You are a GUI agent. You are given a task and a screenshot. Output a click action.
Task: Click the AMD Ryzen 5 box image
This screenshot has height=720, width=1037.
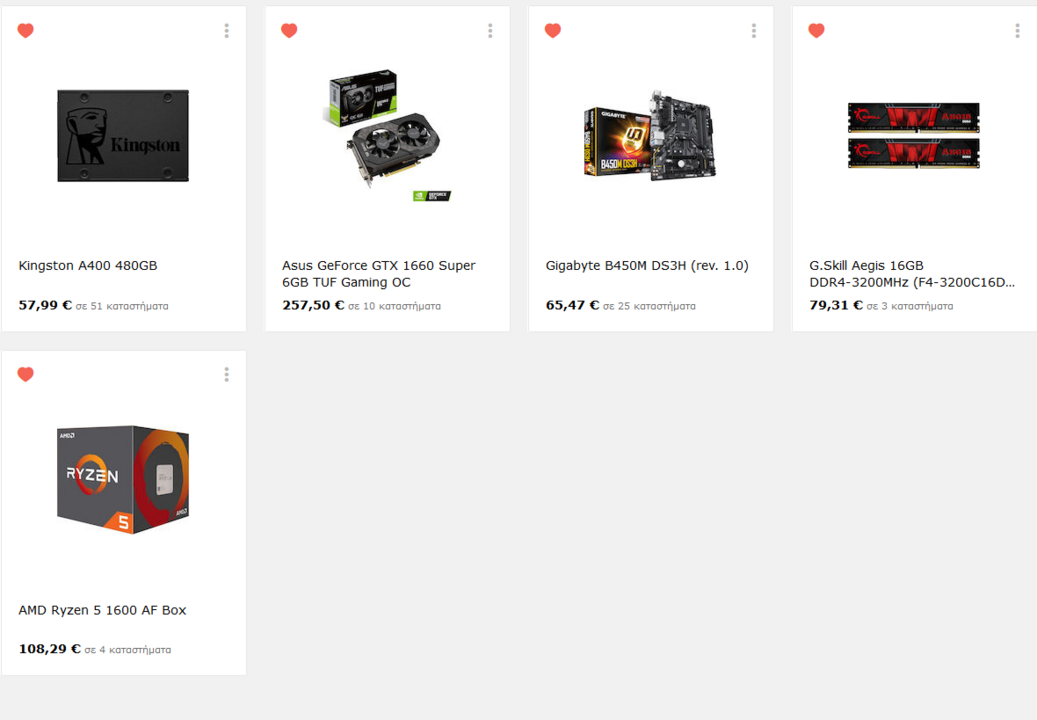(x=123, y=479)
